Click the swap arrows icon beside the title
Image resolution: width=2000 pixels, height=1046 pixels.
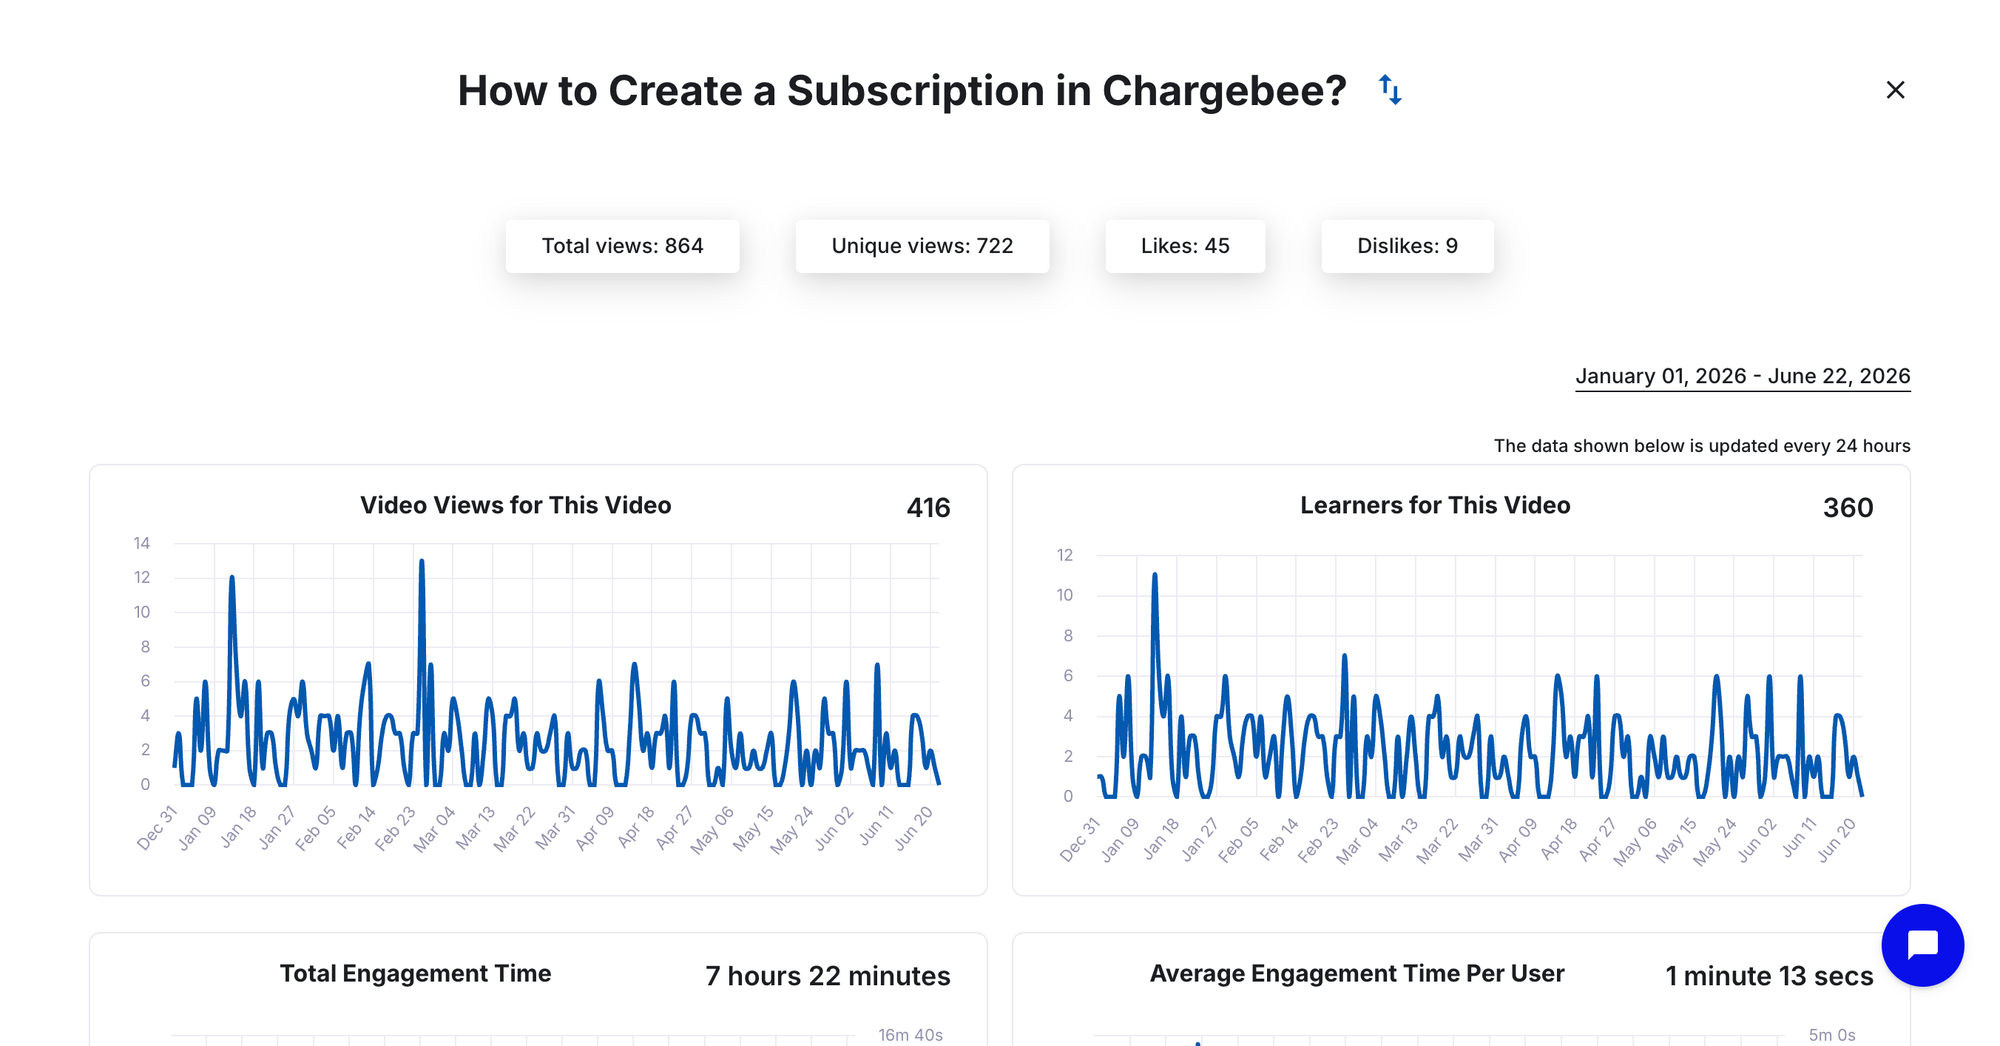[1390, 90]
